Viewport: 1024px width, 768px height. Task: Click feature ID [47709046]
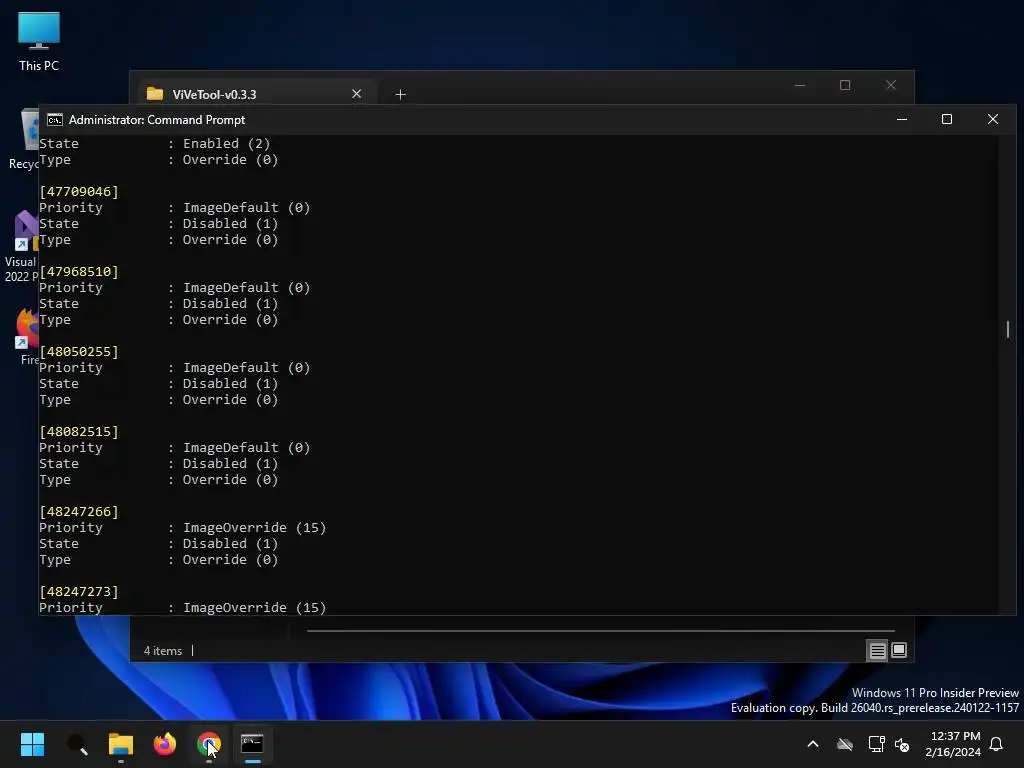[x=79, y=191]
